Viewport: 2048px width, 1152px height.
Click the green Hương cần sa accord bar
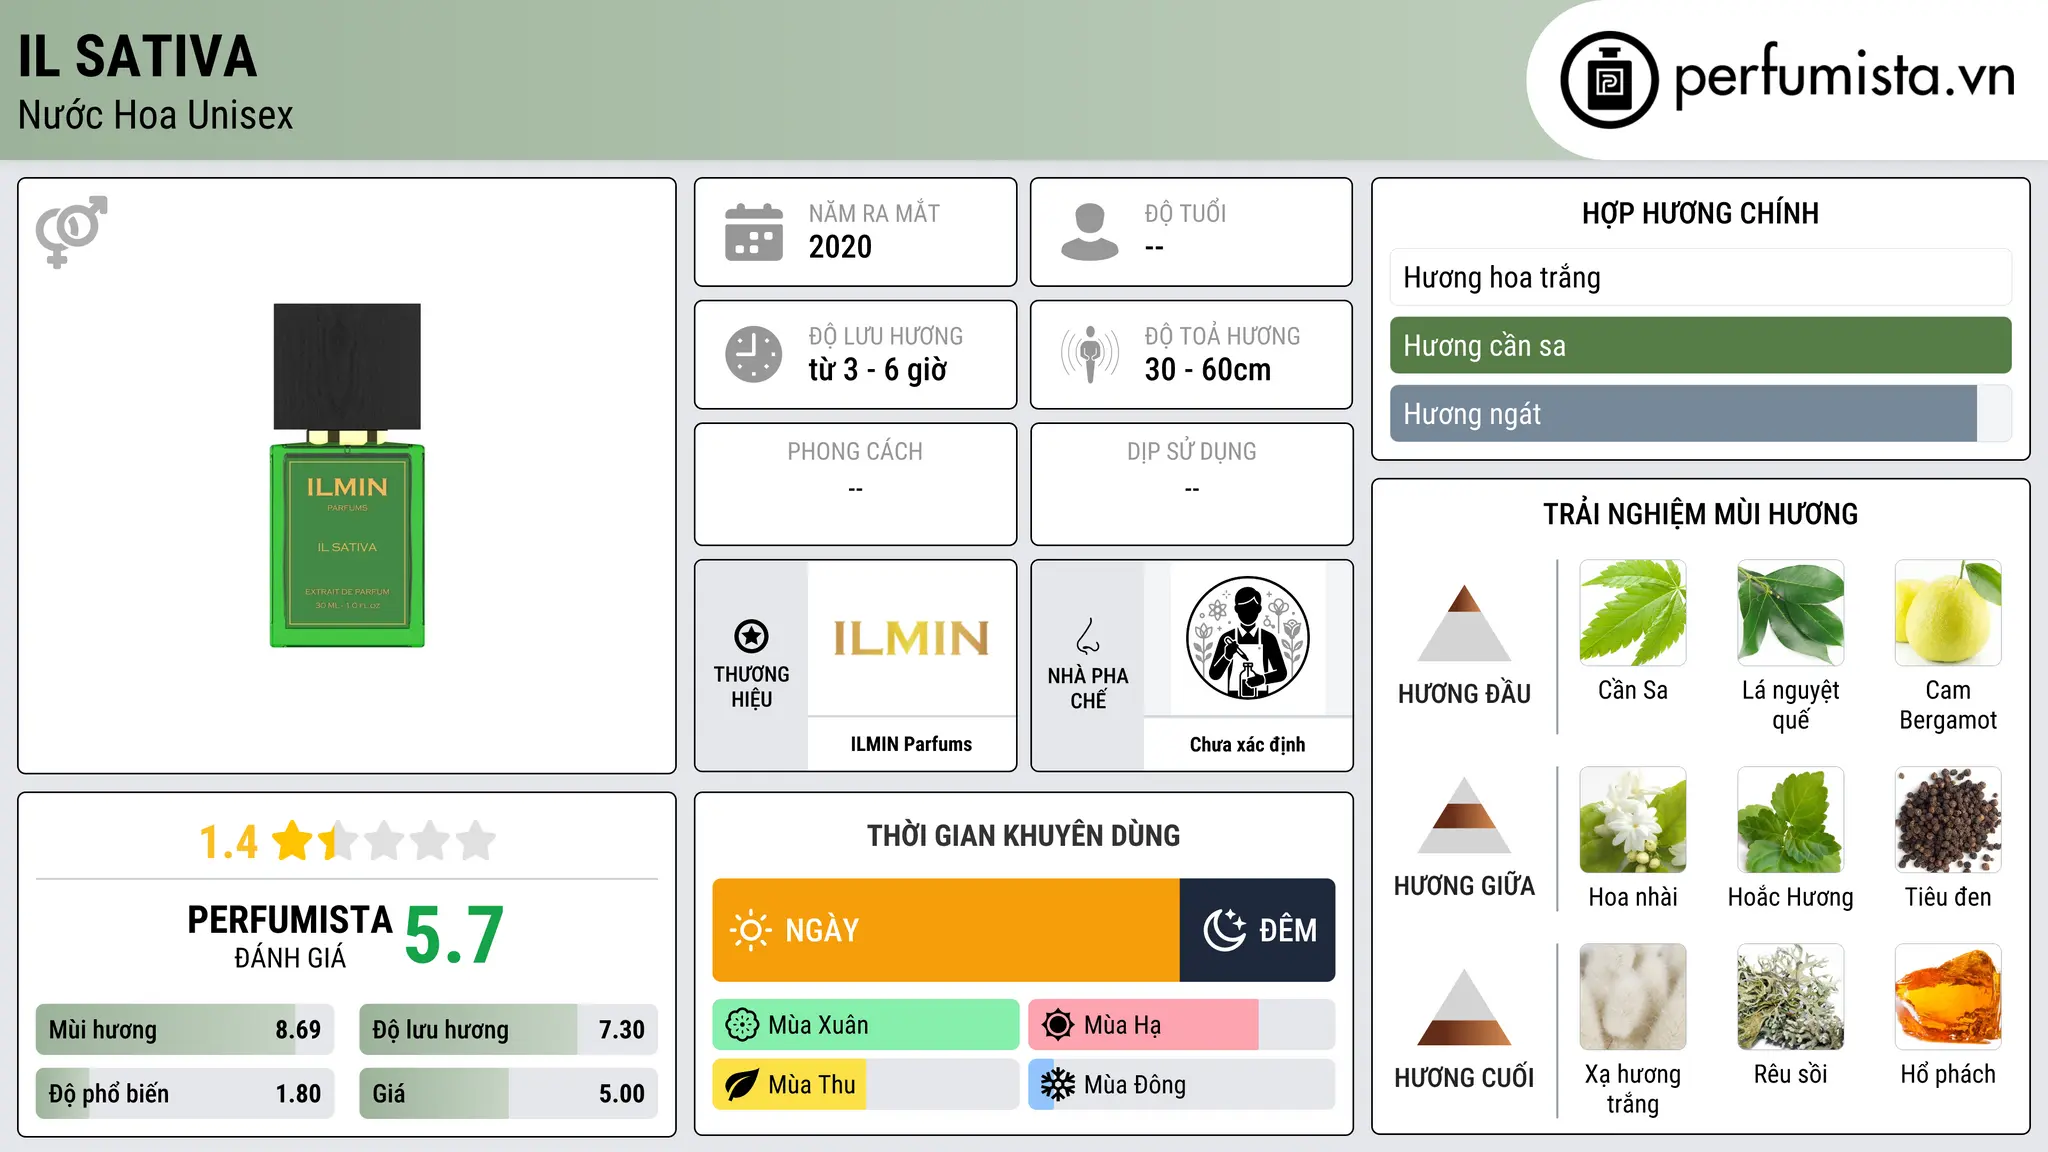pos(1700,345)
